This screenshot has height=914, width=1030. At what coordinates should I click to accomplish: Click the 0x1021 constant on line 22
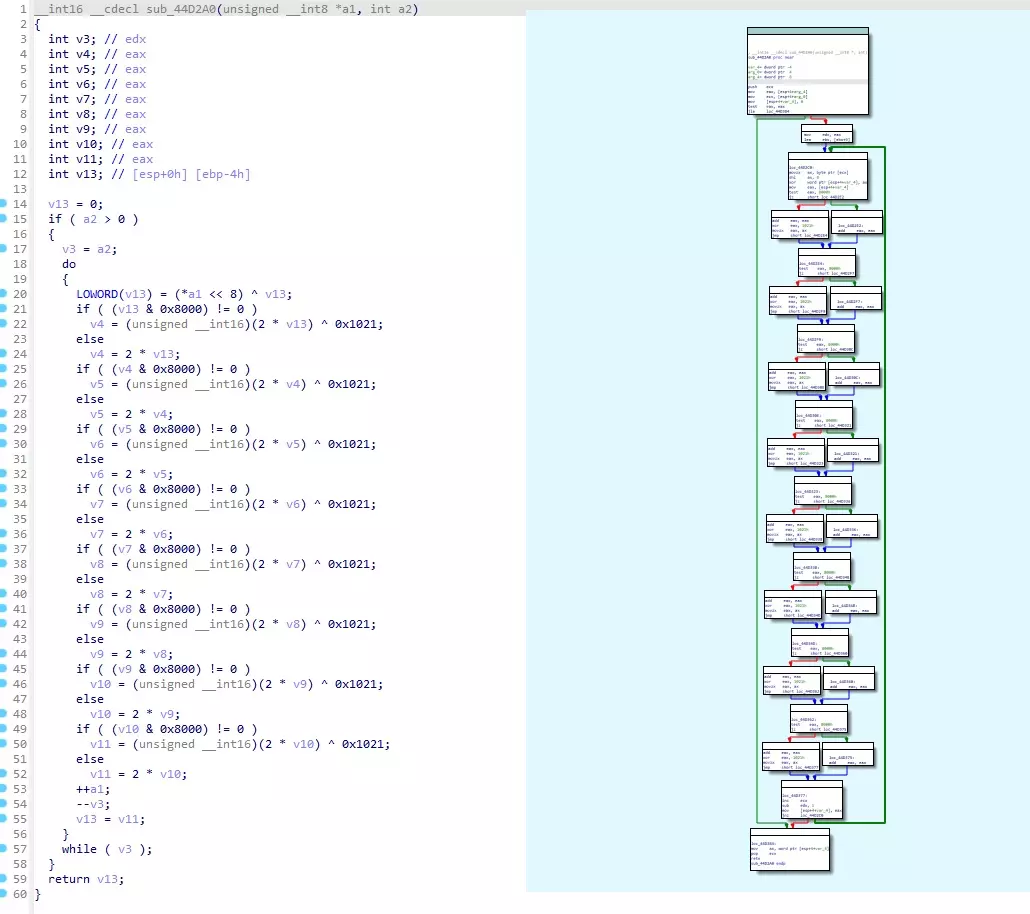(361, 324)
